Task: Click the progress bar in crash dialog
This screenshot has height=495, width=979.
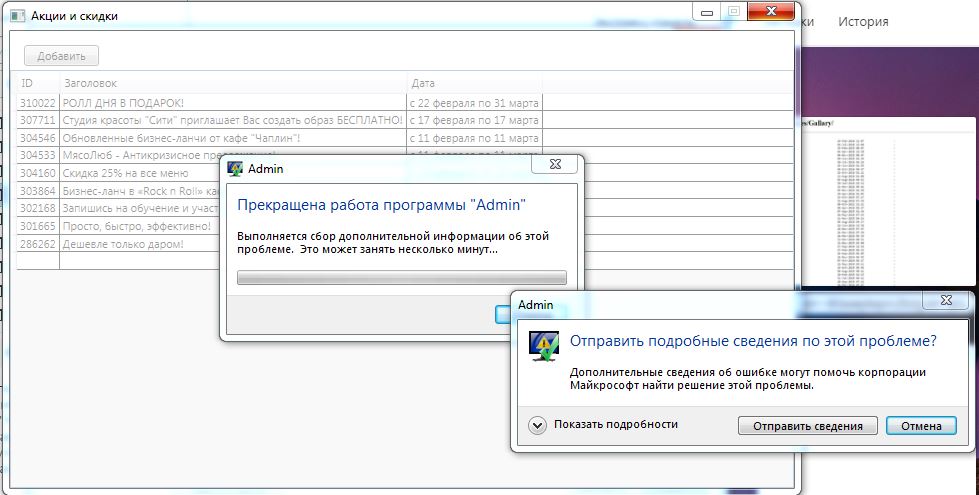Action: pyautogui.click(x=401, y=278)
